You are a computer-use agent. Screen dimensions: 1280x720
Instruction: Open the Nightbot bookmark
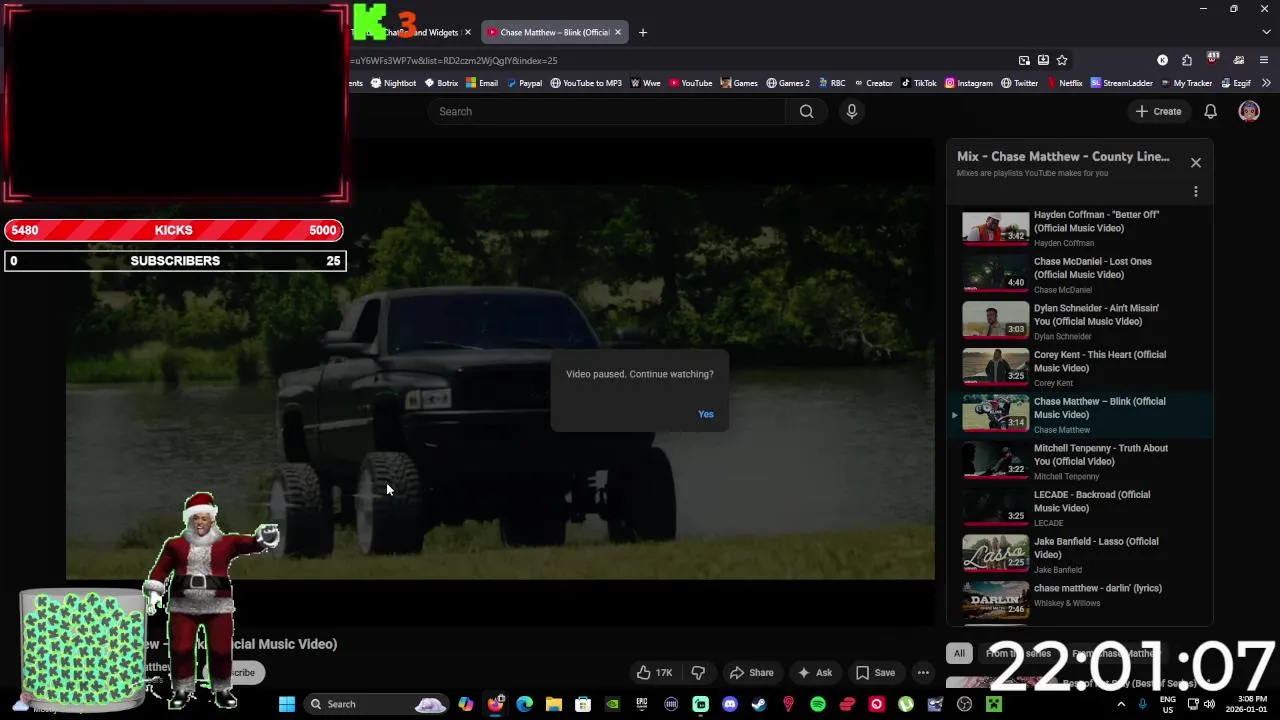393,83
